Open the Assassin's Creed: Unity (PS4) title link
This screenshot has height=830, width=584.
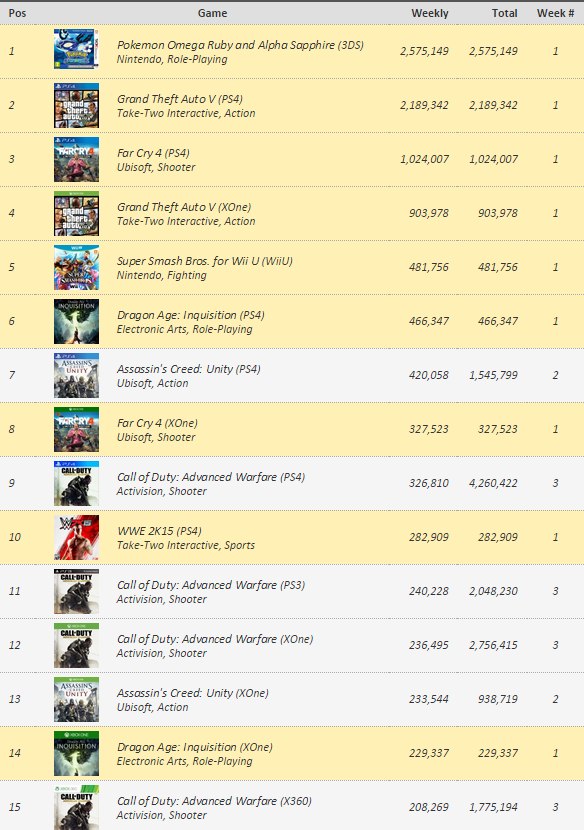(188, 369)
